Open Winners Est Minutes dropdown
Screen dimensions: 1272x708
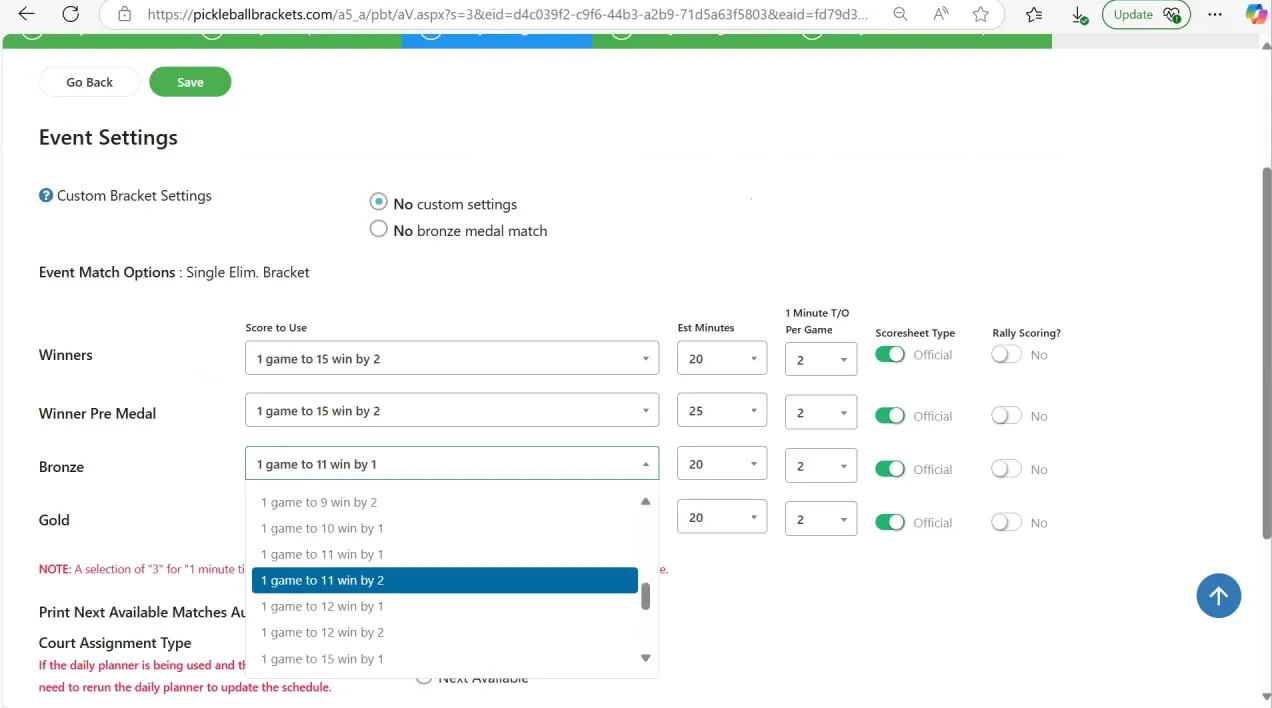pyautogui.click(x=722, y=358)
